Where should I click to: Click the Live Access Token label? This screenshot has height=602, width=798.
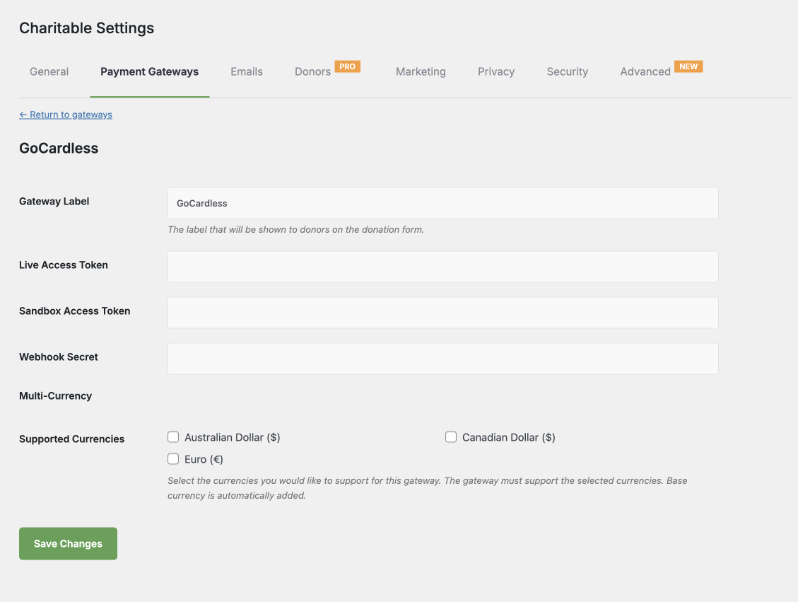coord(64,265)
